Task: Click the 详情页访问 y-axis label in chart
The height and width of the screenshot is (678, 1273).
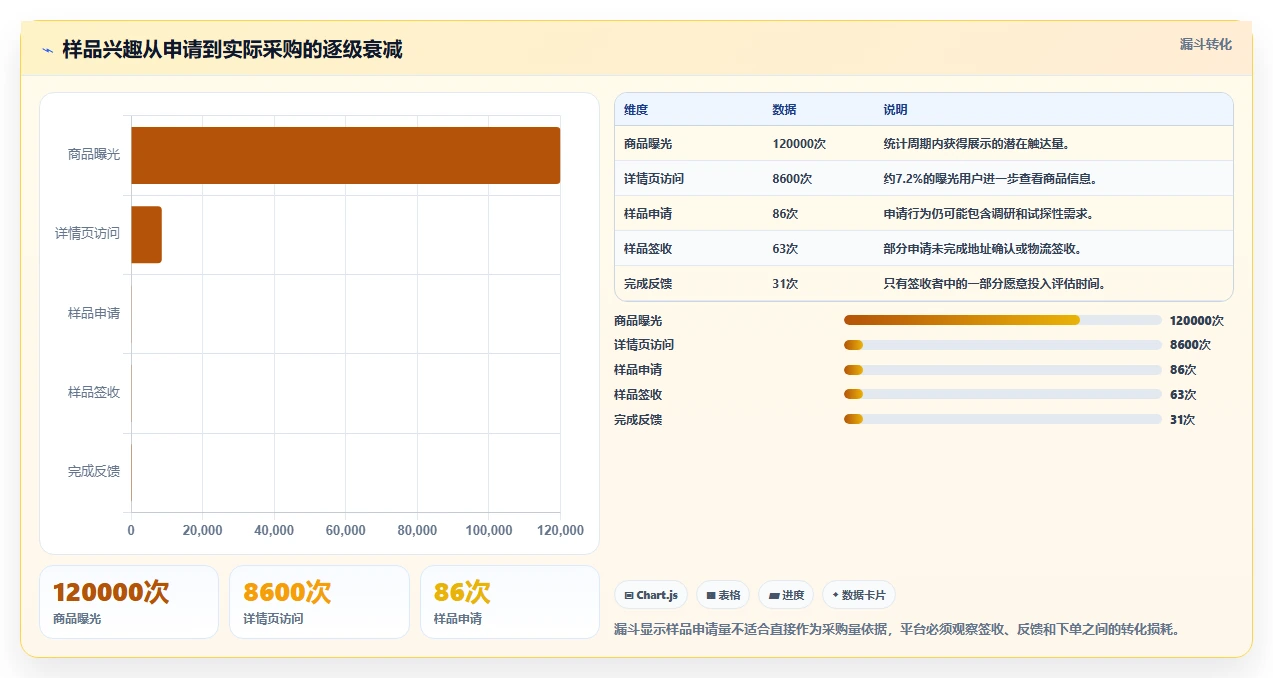Action: tap(87, 234)
